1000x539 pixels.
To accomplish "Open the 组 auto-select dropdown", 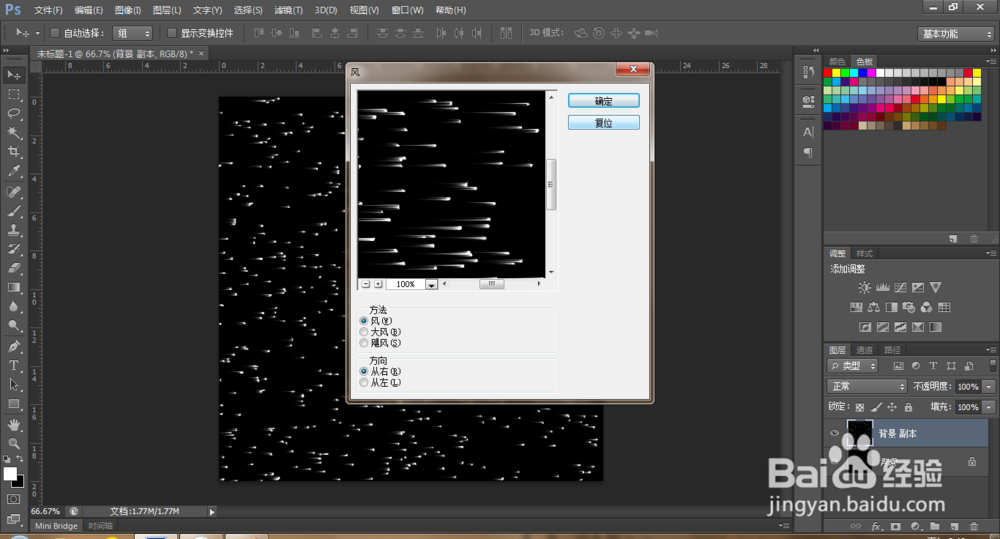I will [x=132, y=33].
